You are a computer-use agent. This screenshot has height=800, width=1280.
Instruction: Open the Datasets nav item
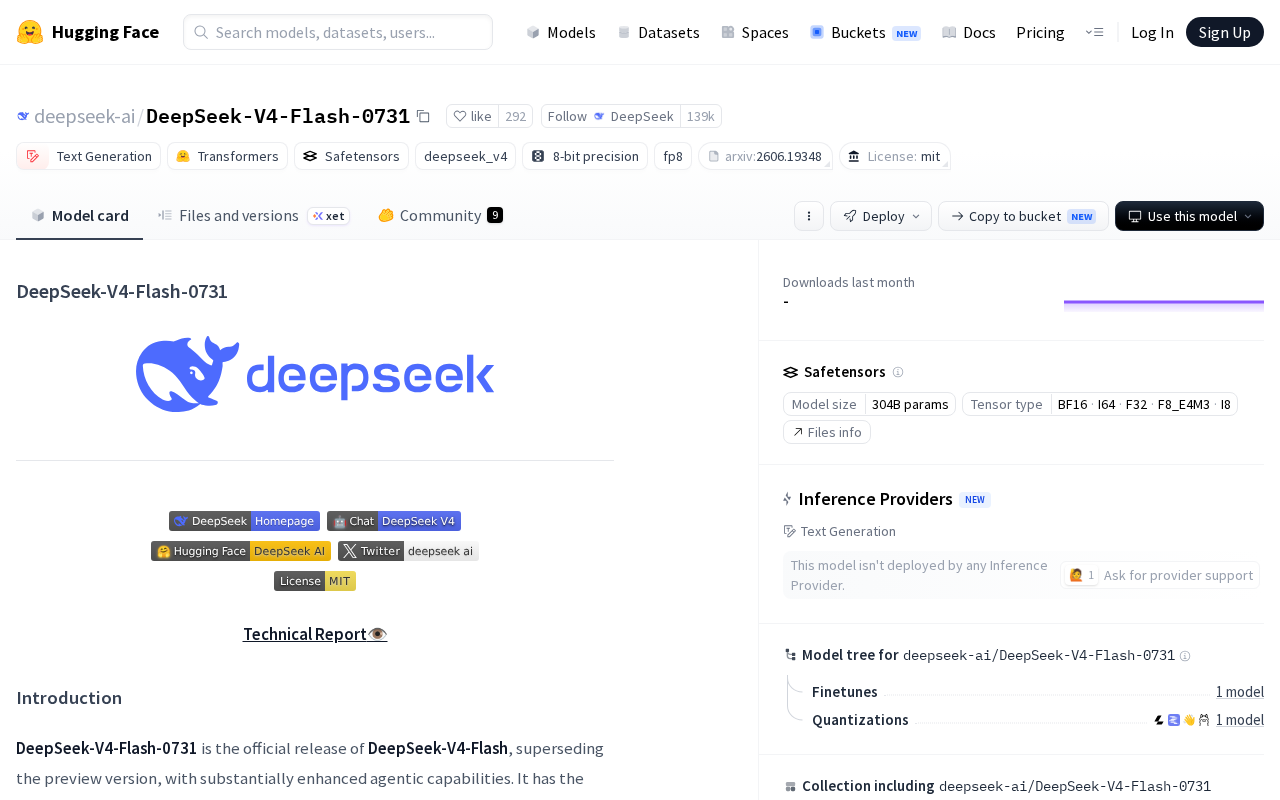coord(658,32)
